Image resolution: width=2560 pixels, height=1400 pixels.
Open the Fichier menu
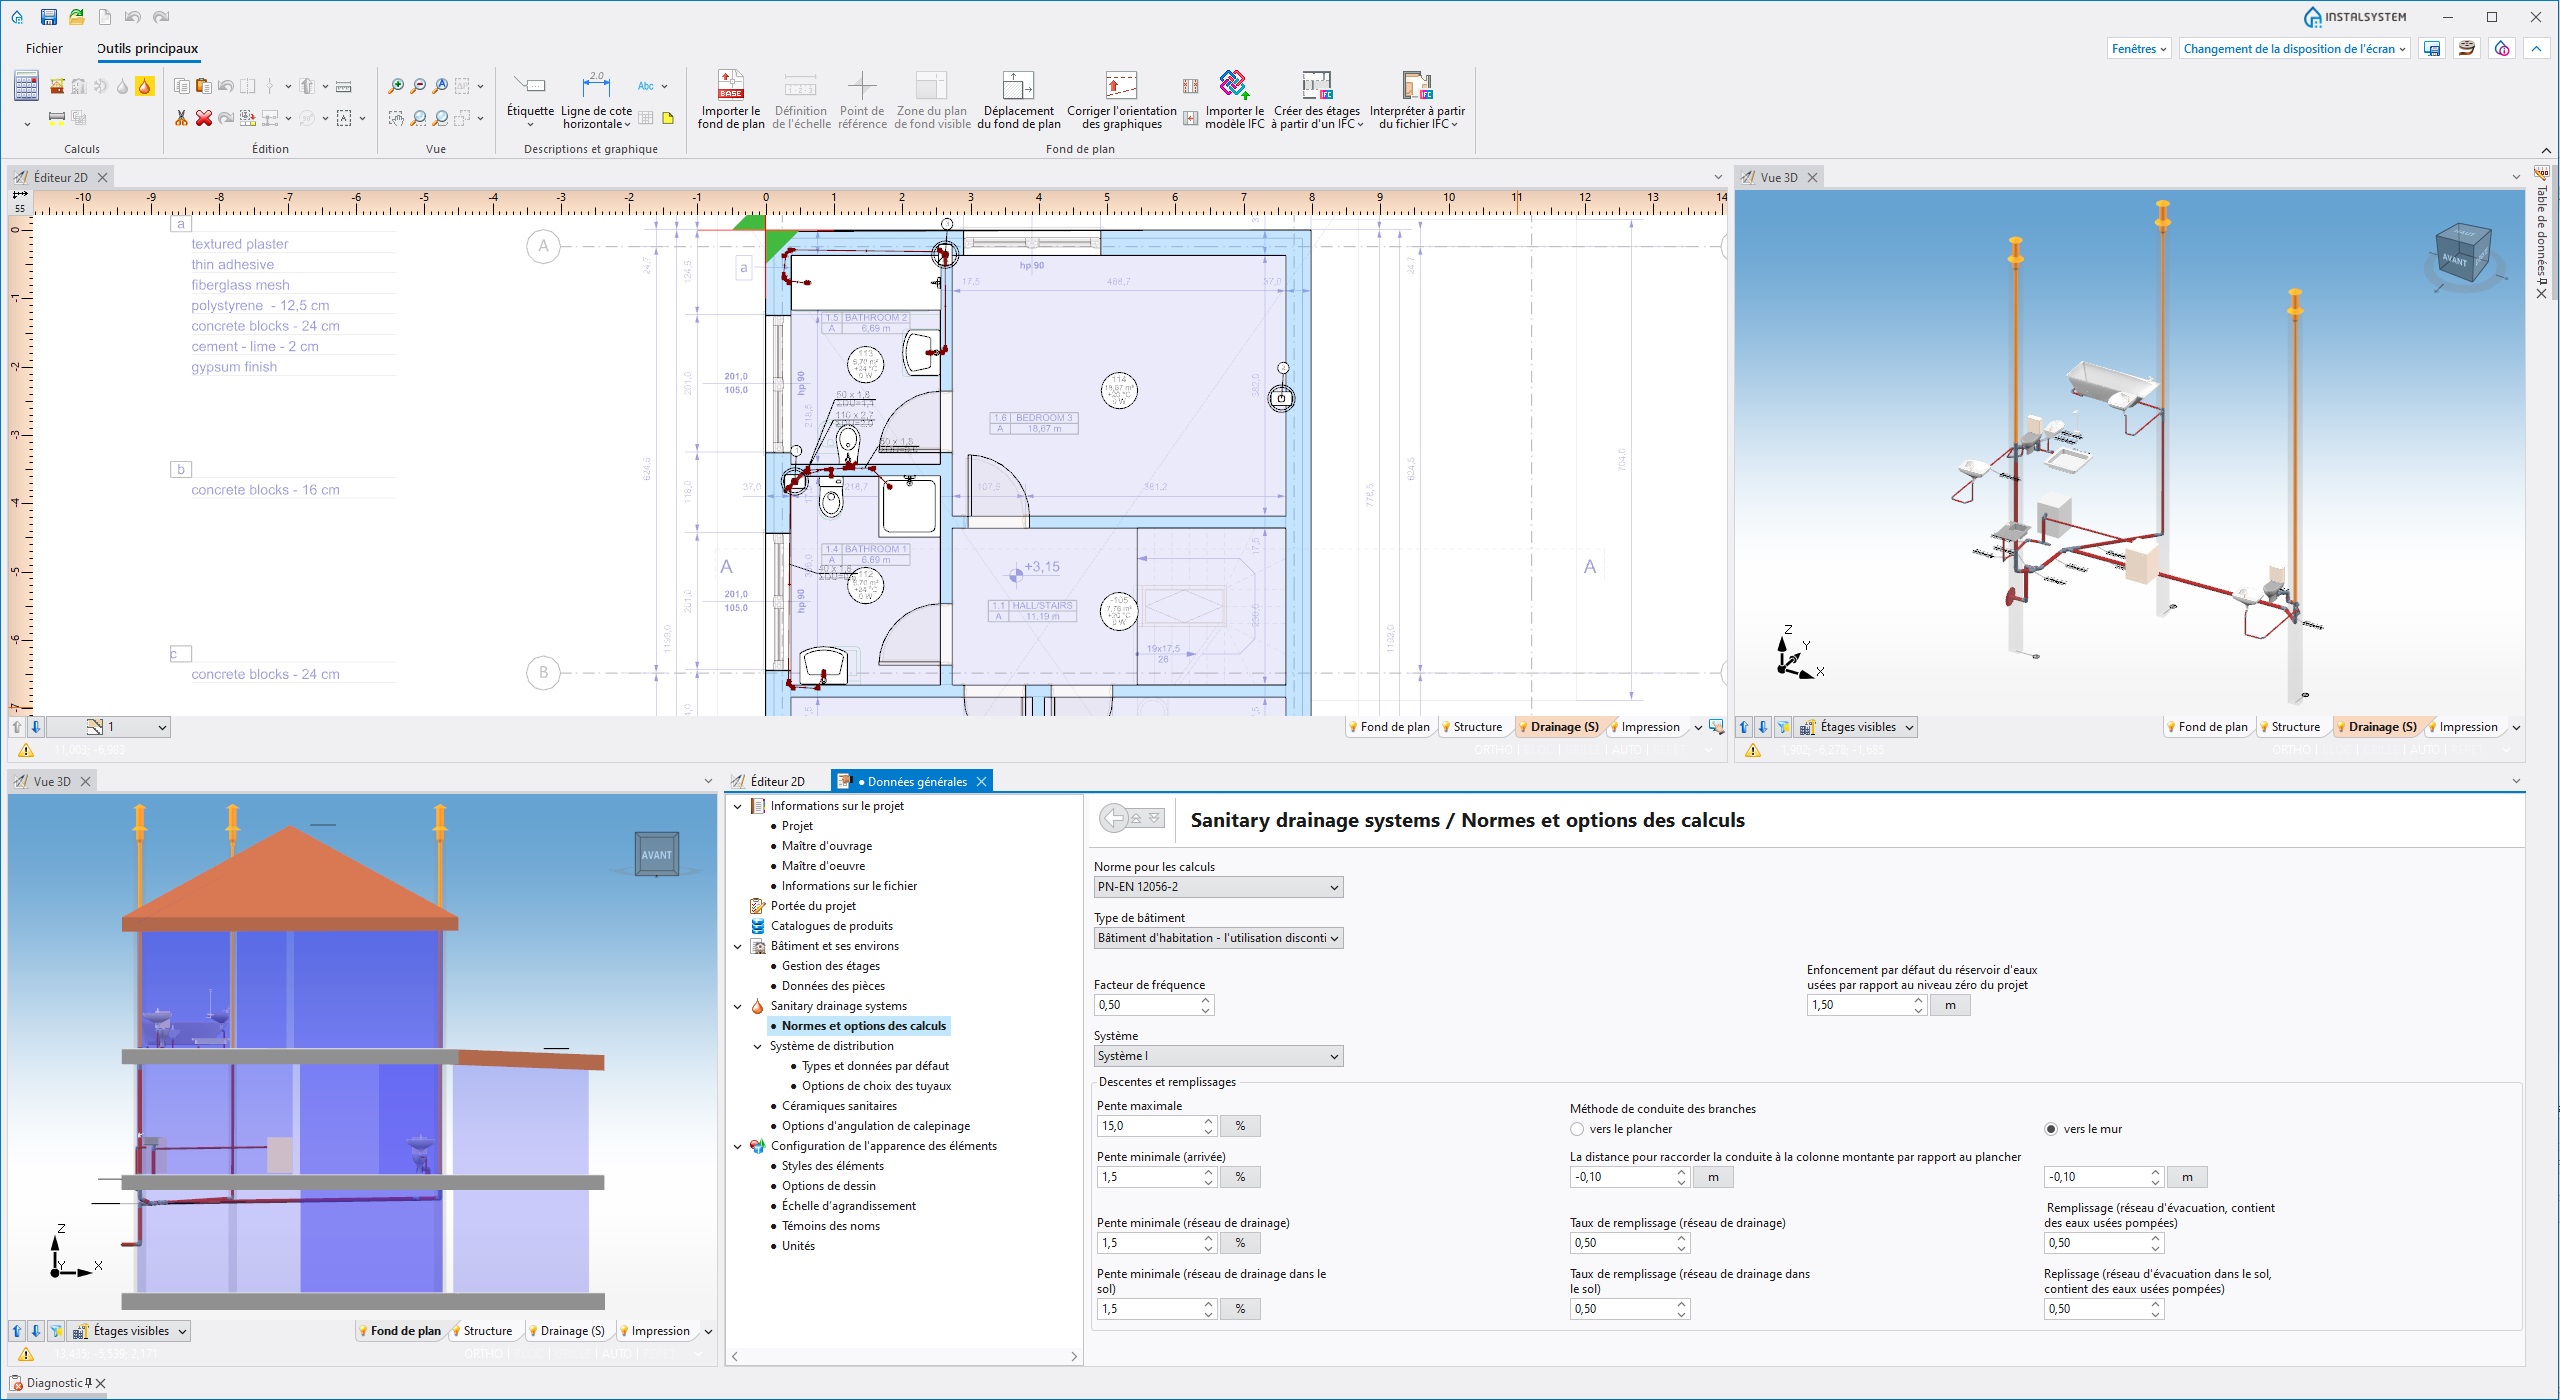(44, 48)
